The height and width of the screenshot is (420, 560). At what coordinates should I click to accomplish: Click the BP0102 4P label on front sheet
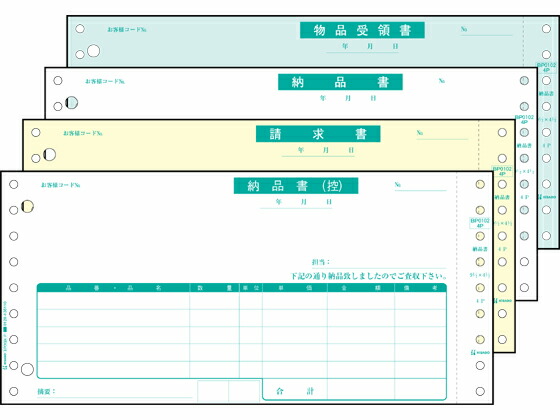click(480, 223)
